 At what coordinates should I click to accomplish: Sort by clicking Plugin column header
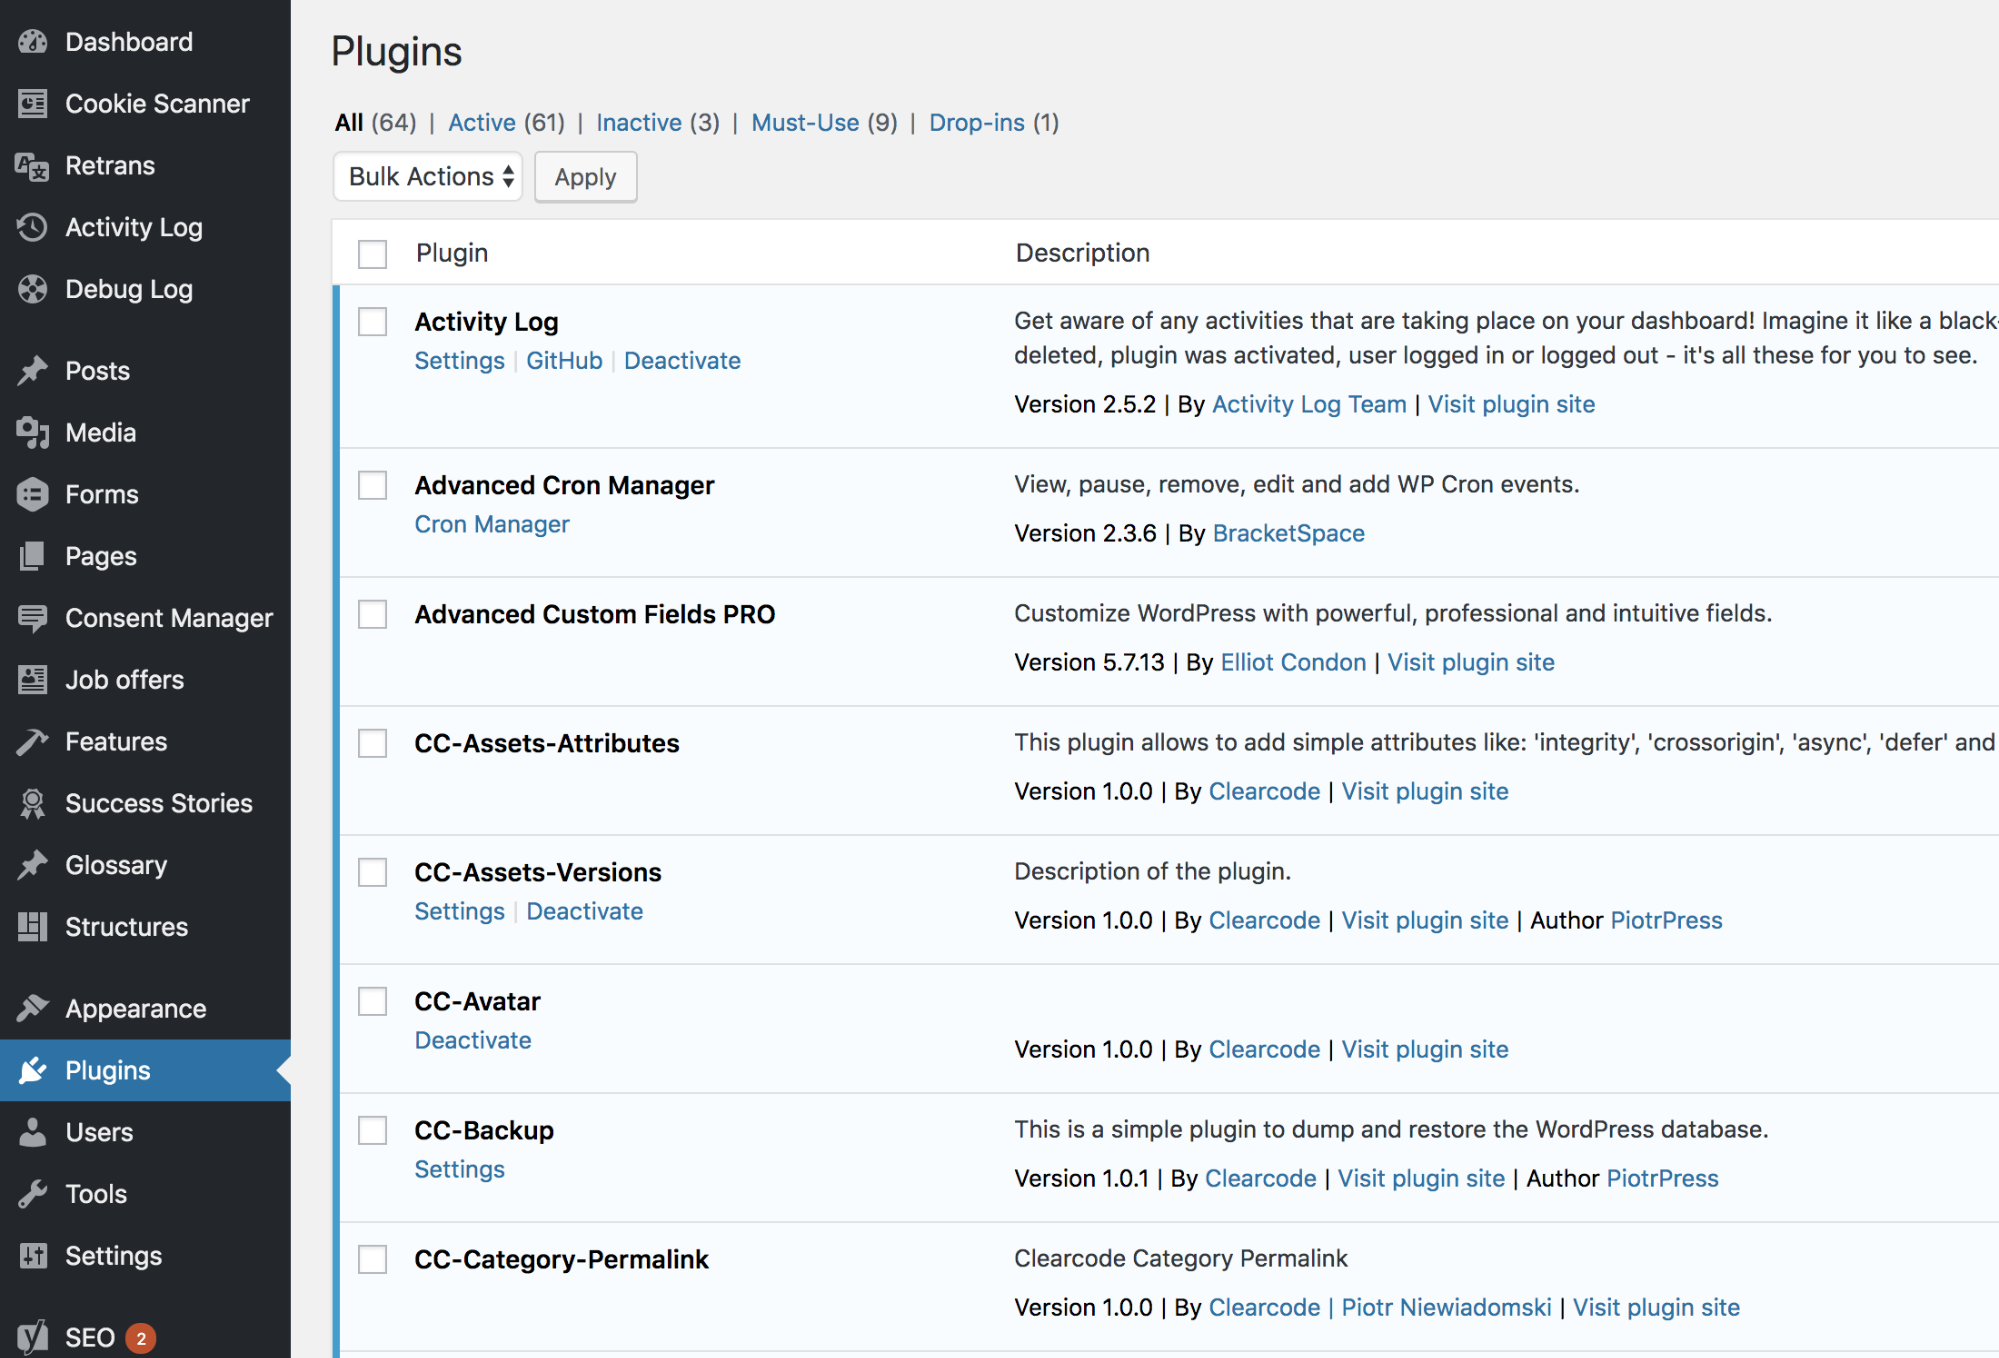coord(452,253)
